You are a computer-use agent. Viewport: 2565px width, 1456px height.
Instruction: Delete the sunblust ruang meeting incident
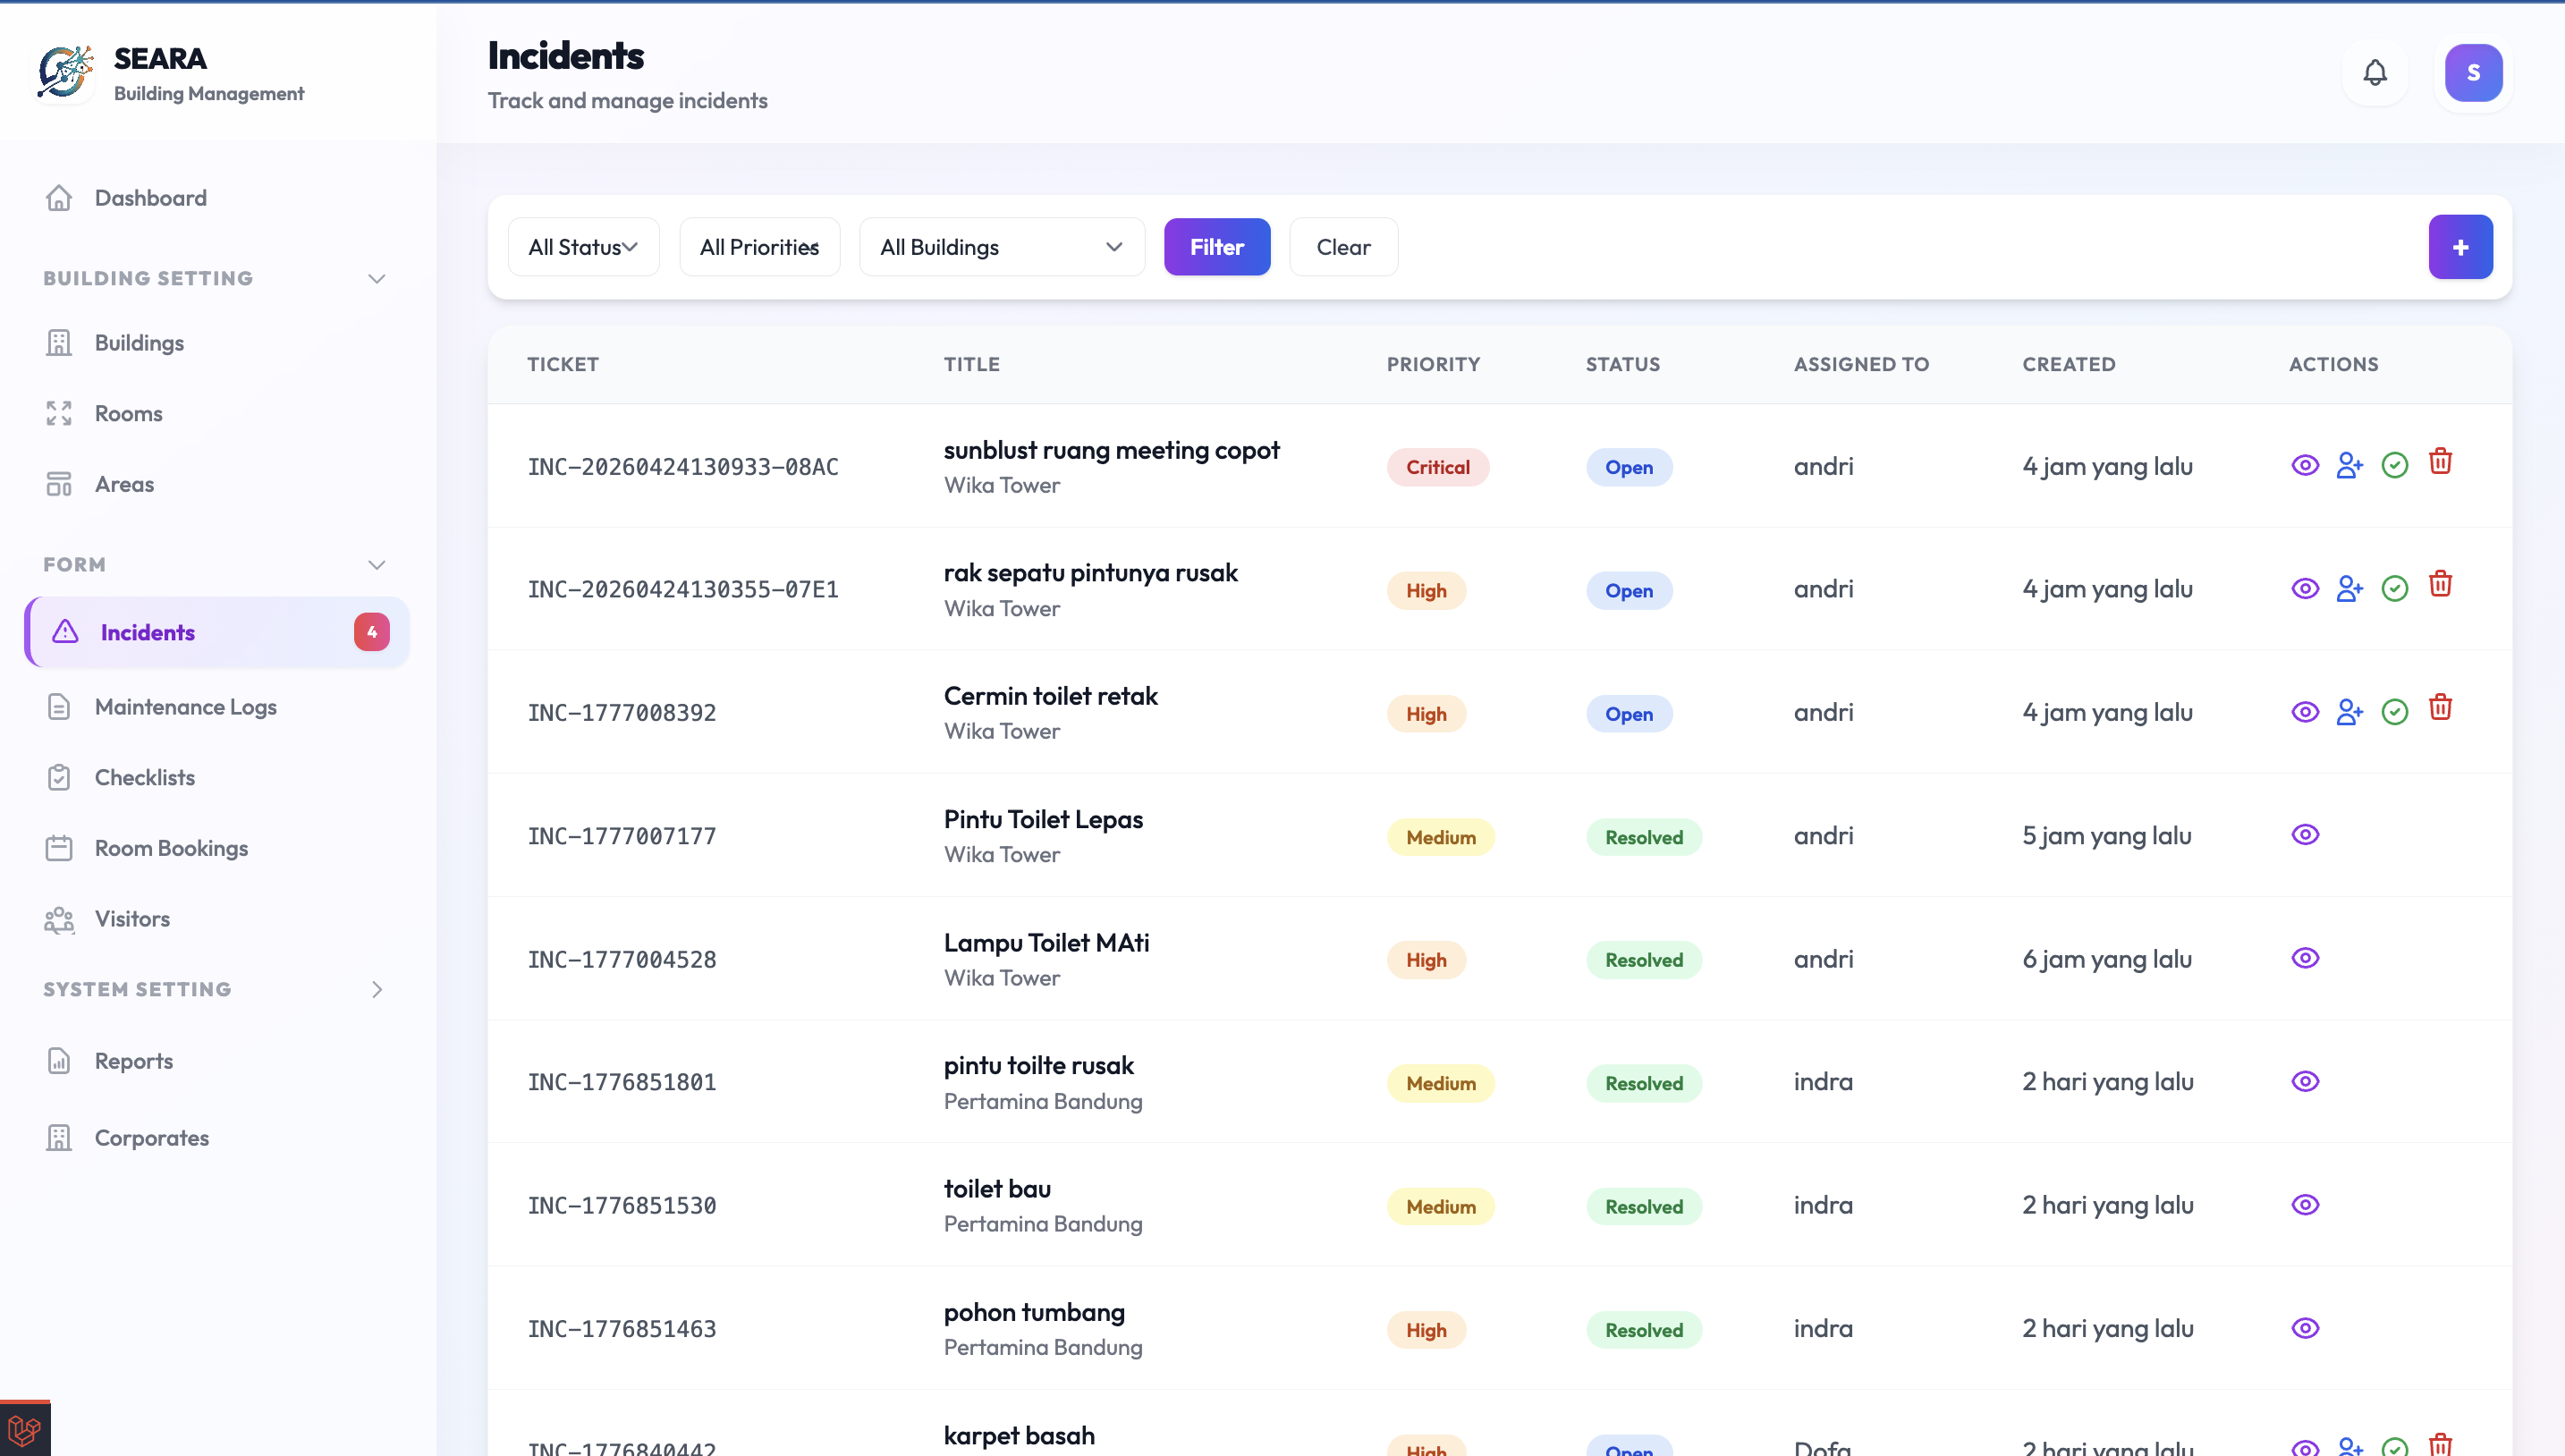point(2440,462)
